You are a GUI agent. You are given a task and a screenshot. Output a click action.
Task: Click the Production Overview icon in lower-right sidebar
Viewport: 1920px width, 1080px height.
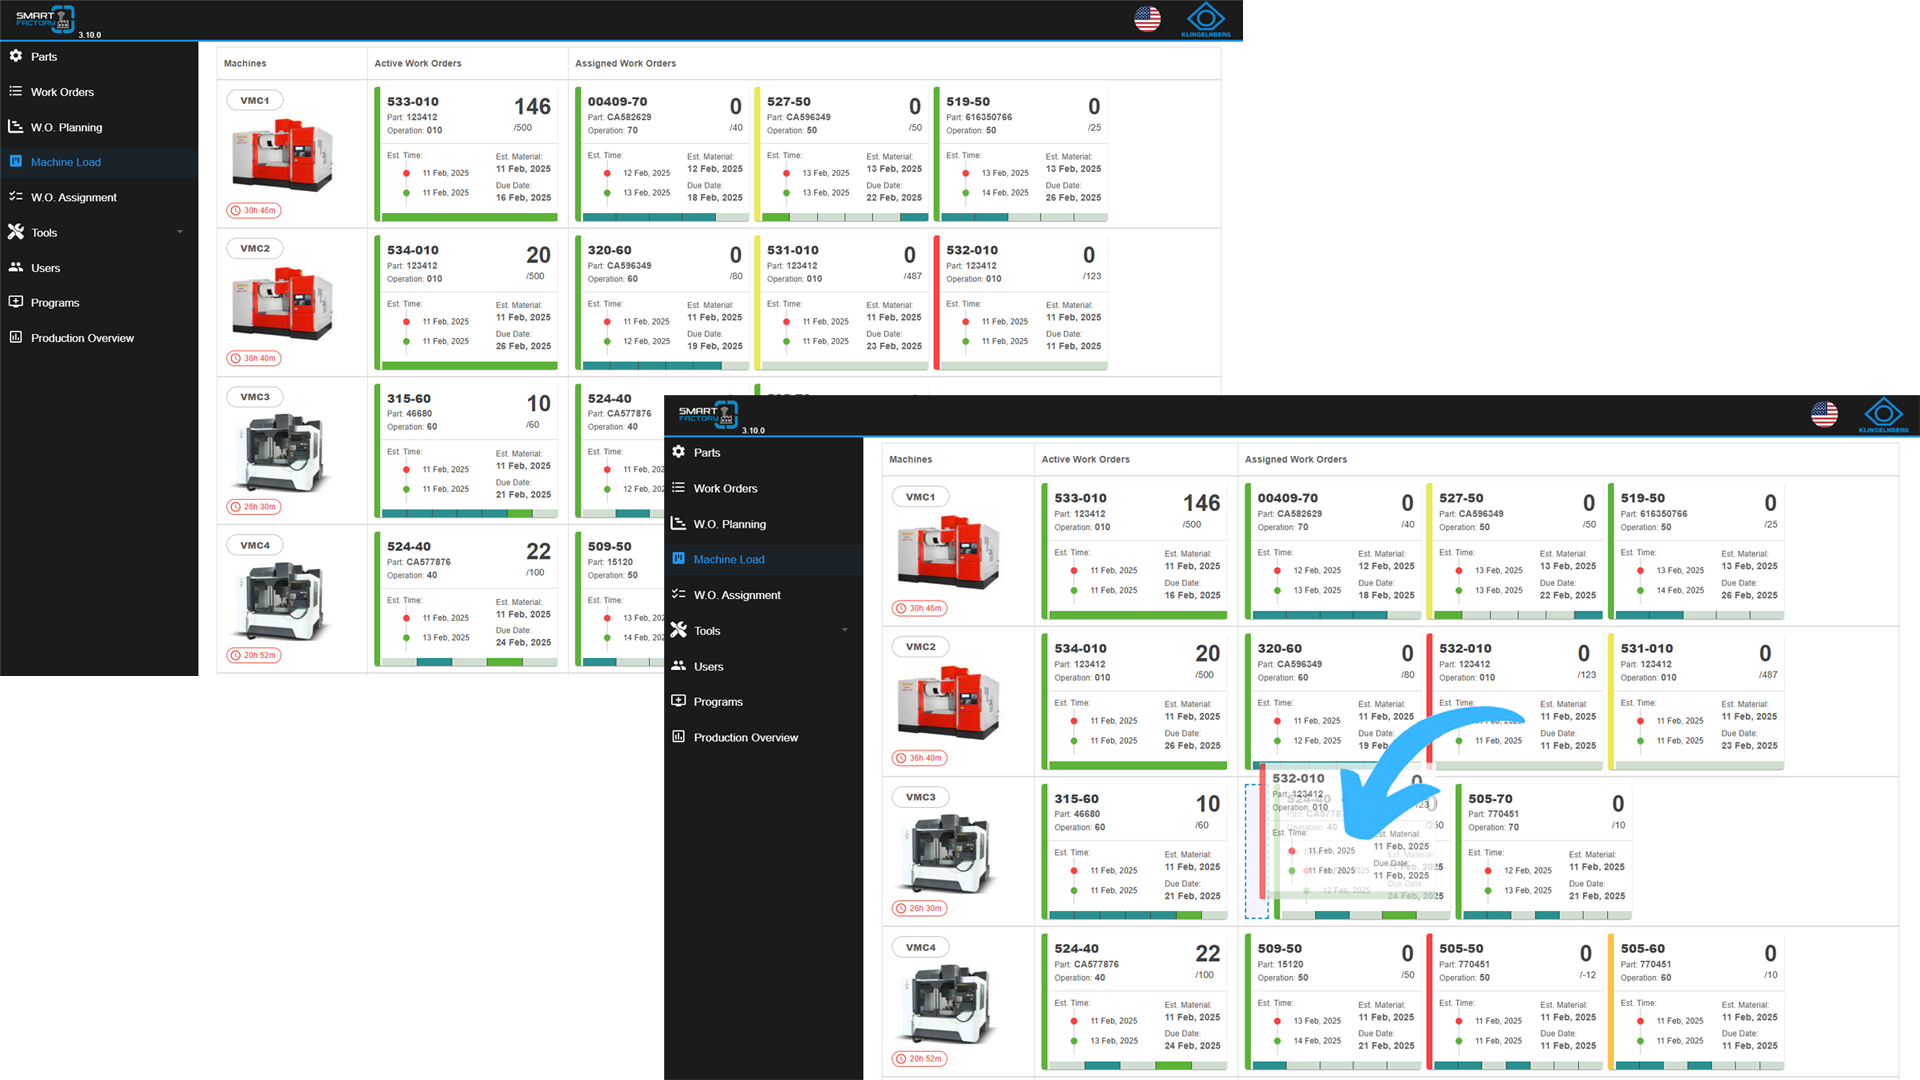679,737
